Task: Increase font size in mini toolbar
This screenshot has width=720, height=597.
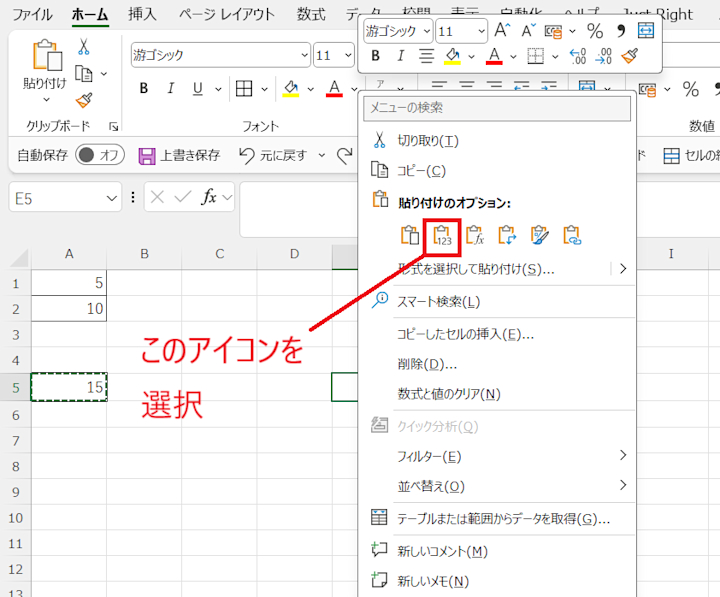Action: 502,30
